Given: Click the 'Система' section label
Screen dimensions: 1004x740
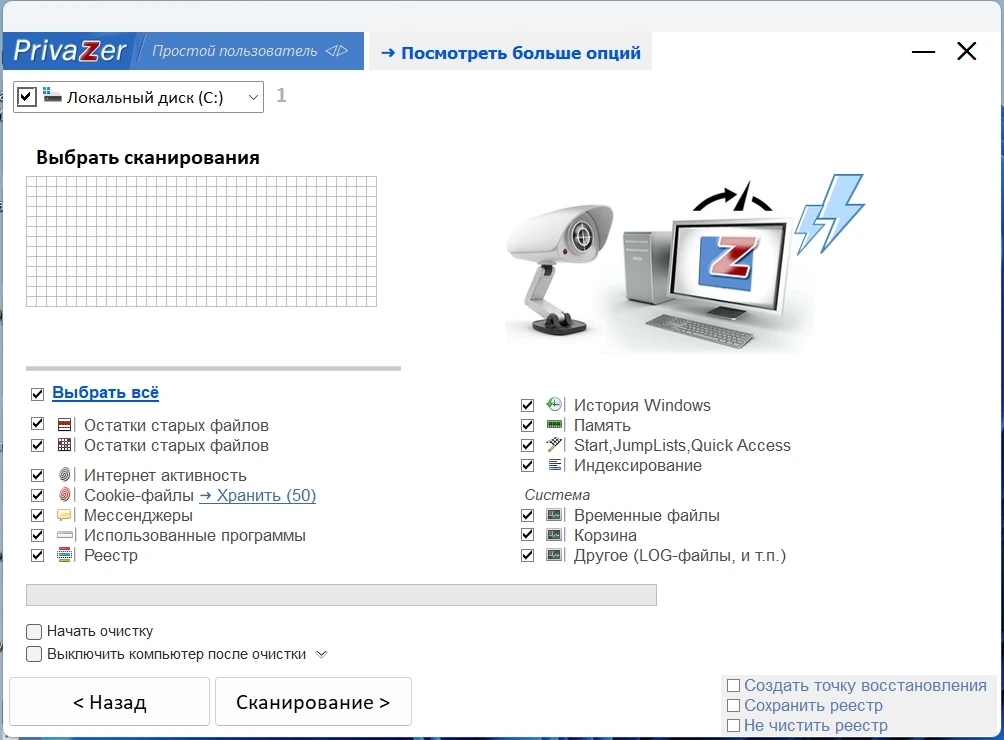Looking at the screenshot, I should click(557, 495).
